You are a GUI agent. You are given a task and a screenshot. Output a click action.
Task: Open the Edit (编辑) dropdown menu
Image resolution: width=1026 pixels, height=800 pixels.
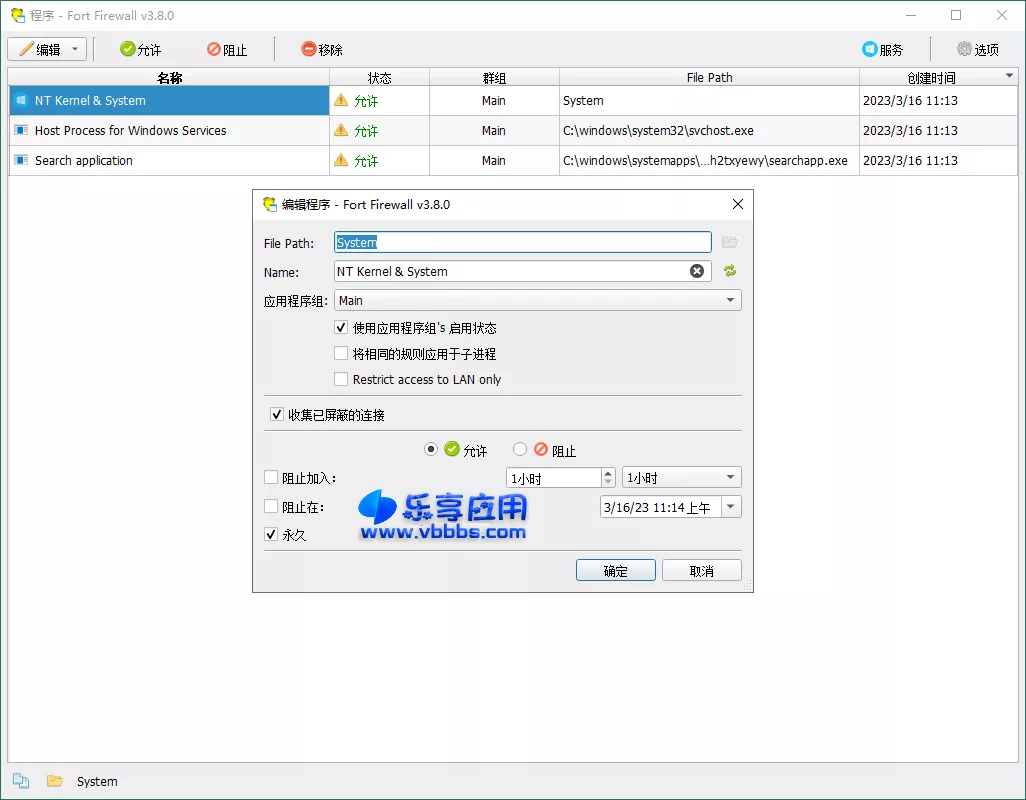point(74,48)
